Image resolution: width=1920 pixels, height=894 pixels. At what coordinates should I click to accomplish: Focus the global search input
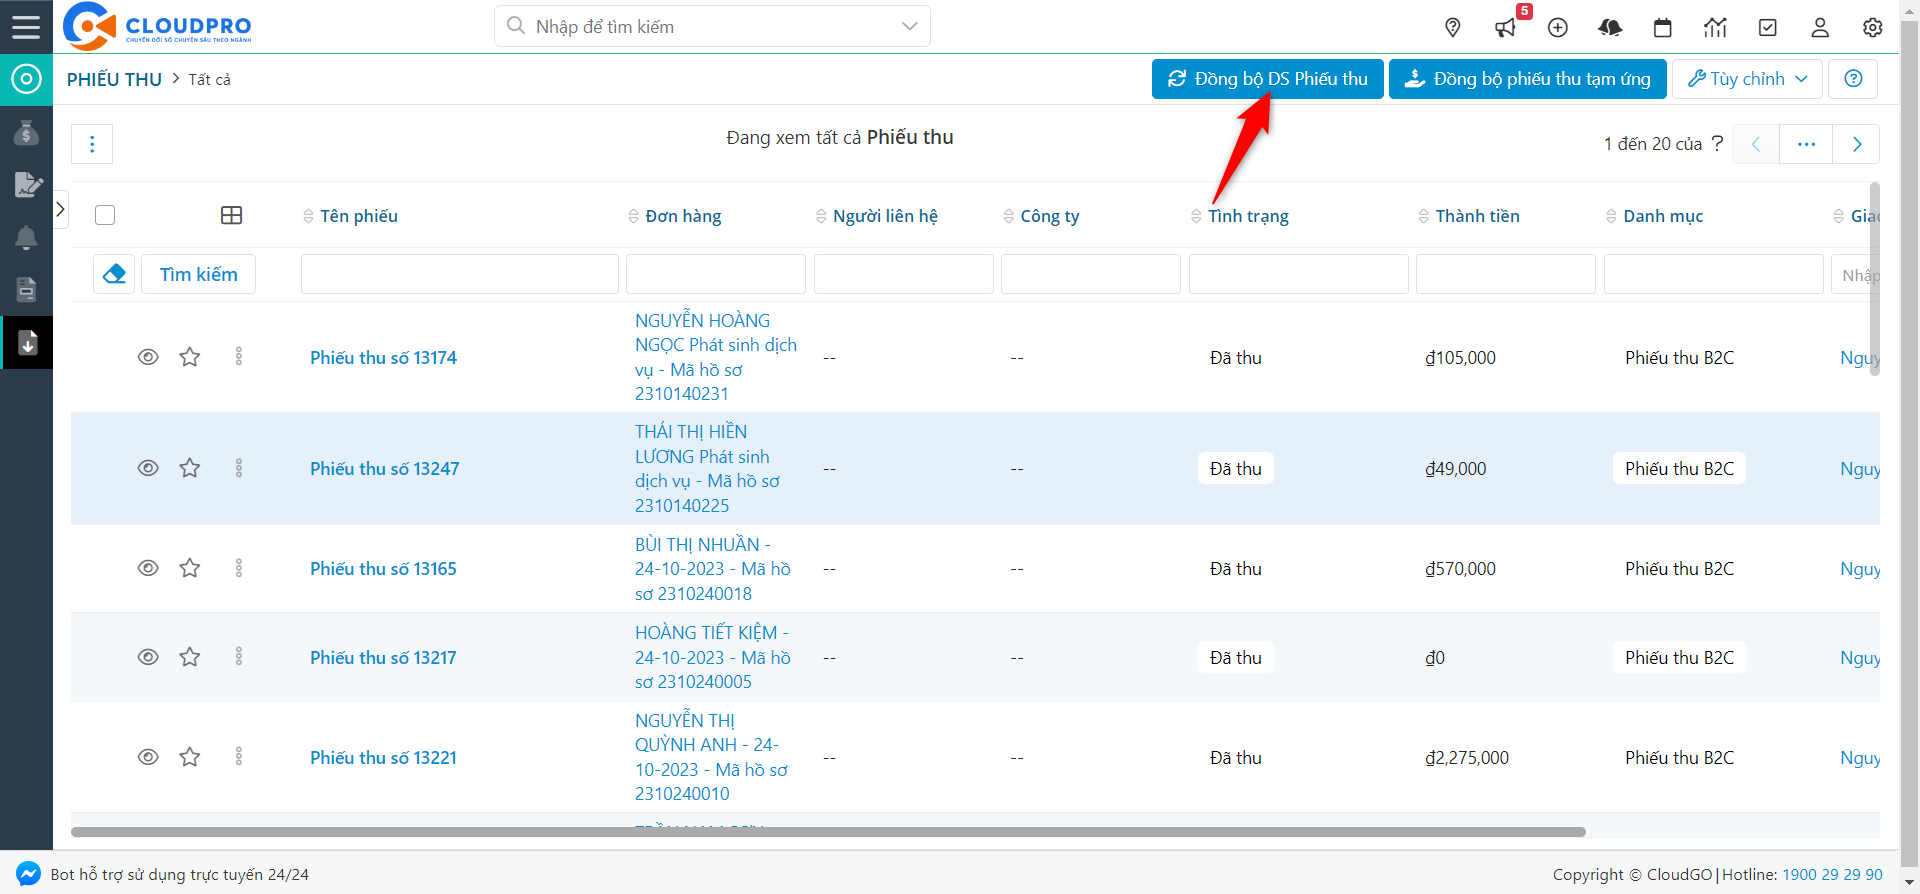[712, 26]
